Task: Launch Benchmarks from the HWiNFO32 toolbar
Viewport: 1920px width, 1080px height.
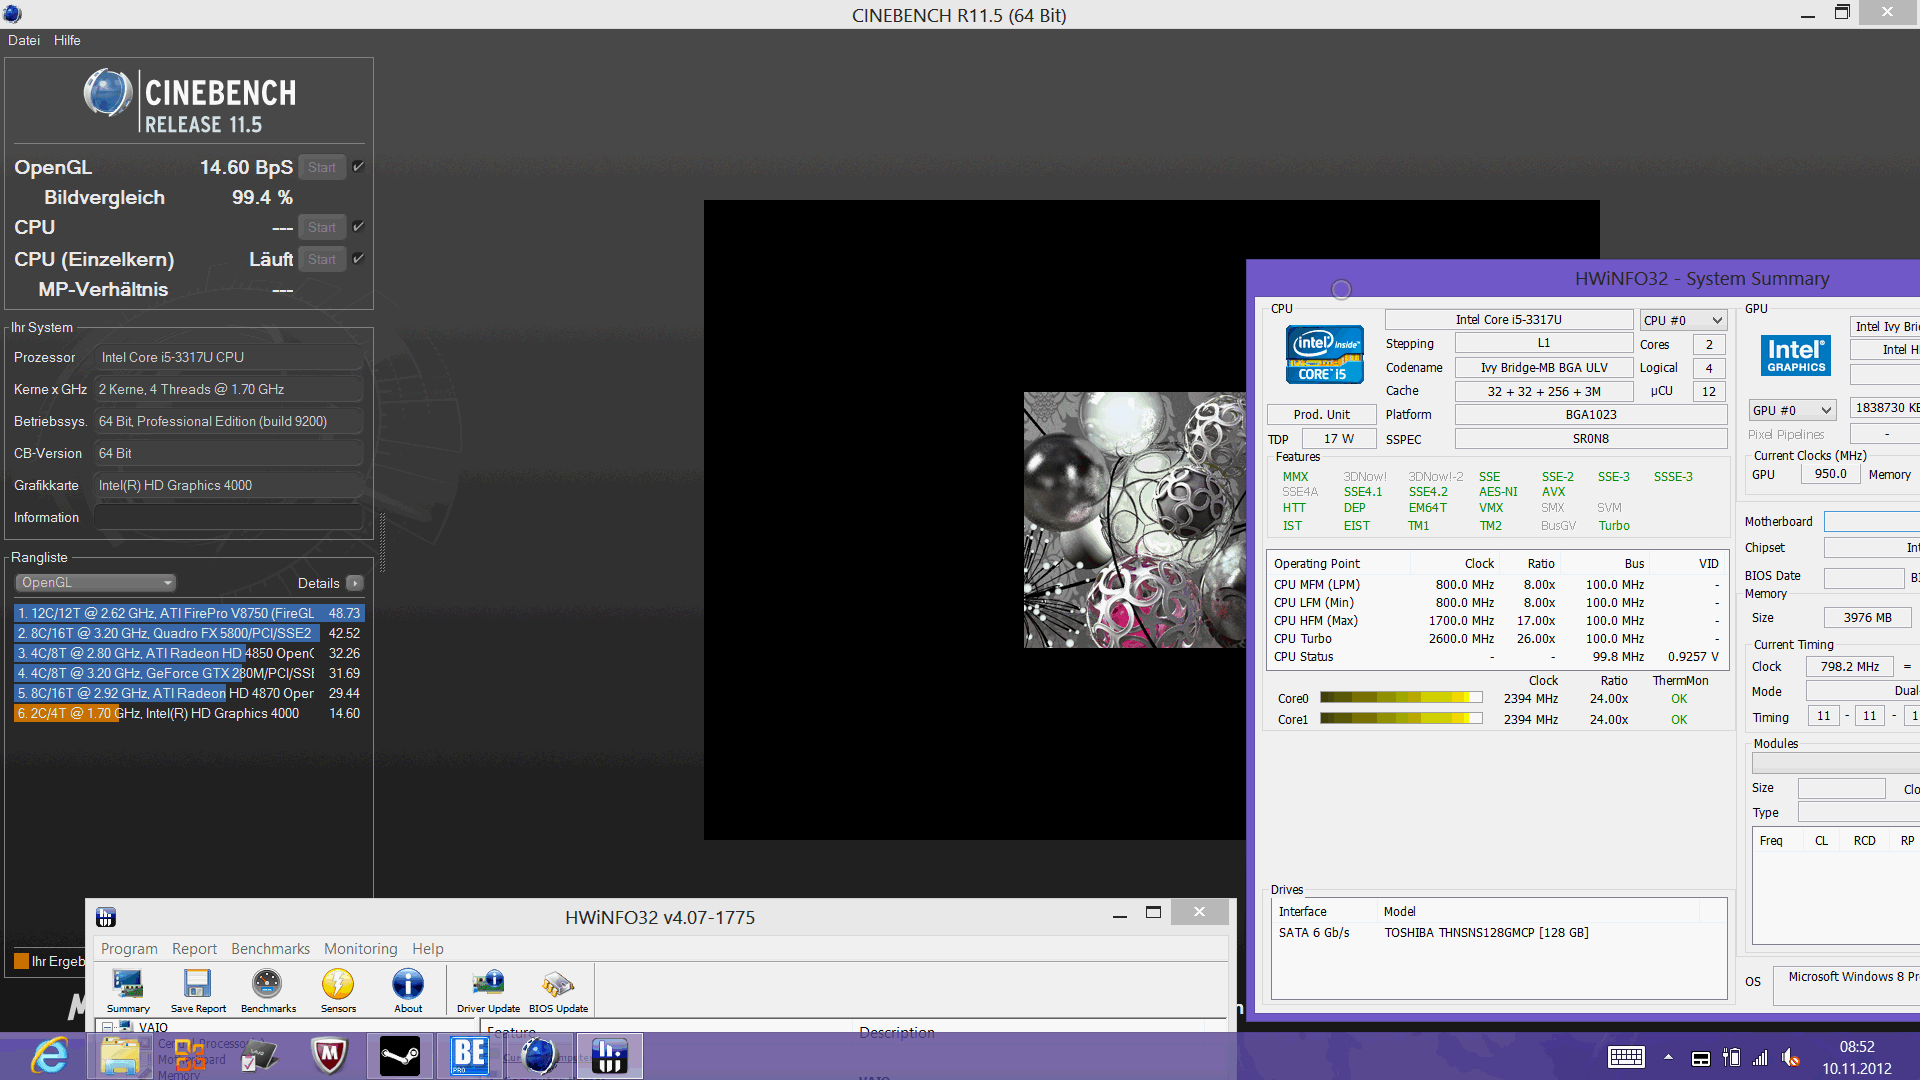Action: (x=268, y=990)
